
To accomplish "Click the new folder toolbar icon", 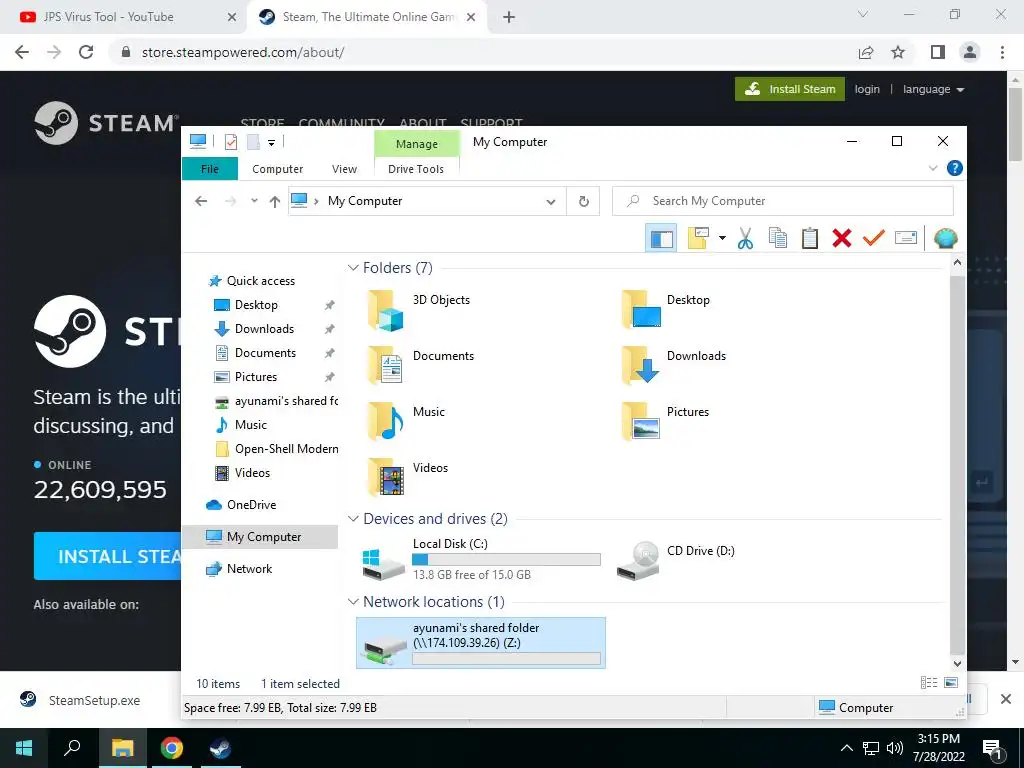I will pyautogui.click(x=697, y=238).
